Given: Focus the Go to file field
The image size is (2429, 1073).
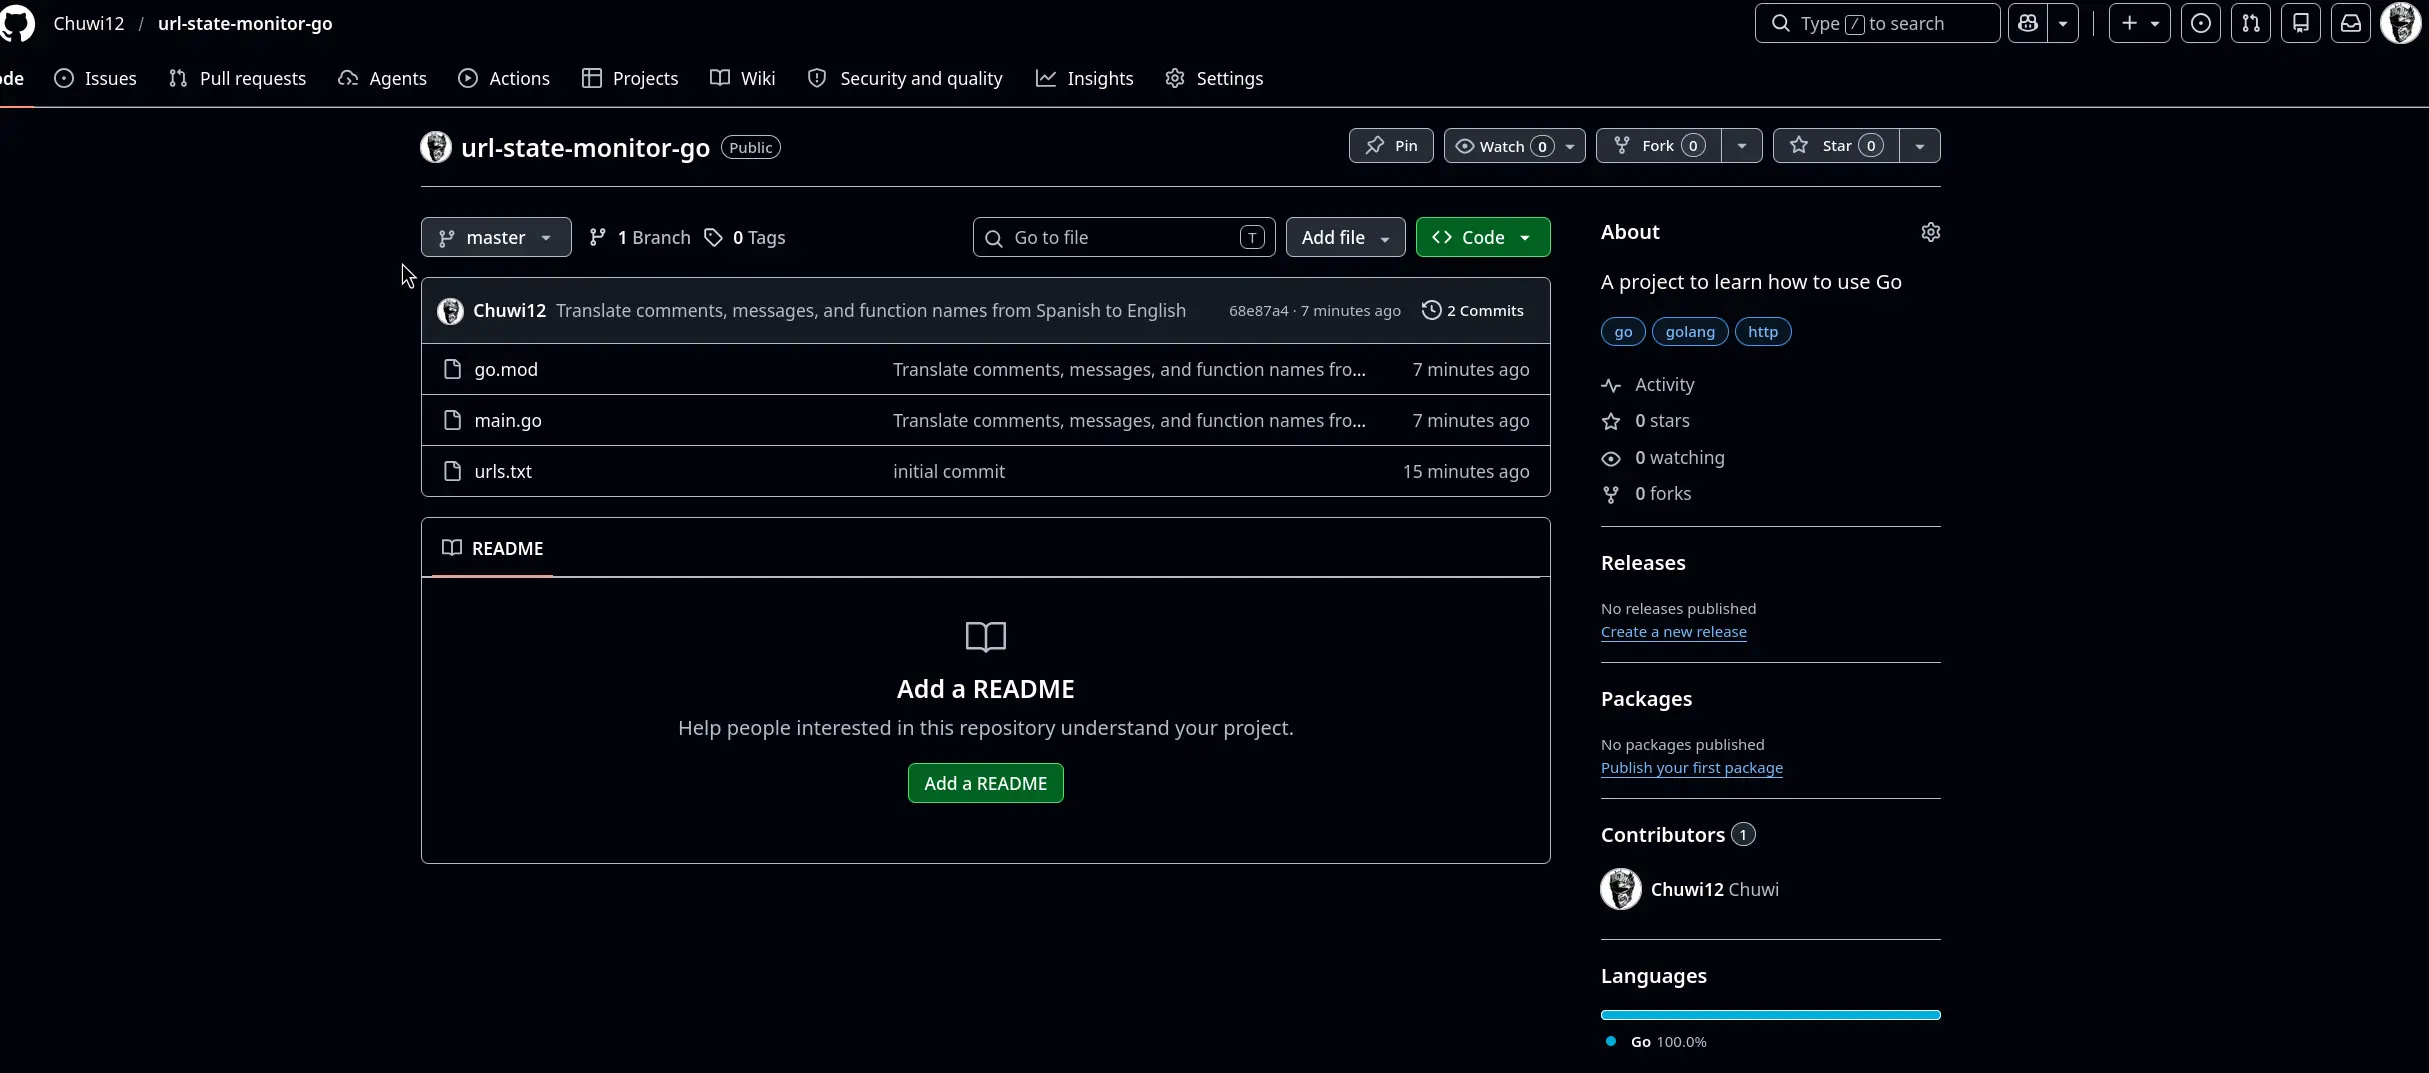Looking at the screenshot, I should 1124,237.
